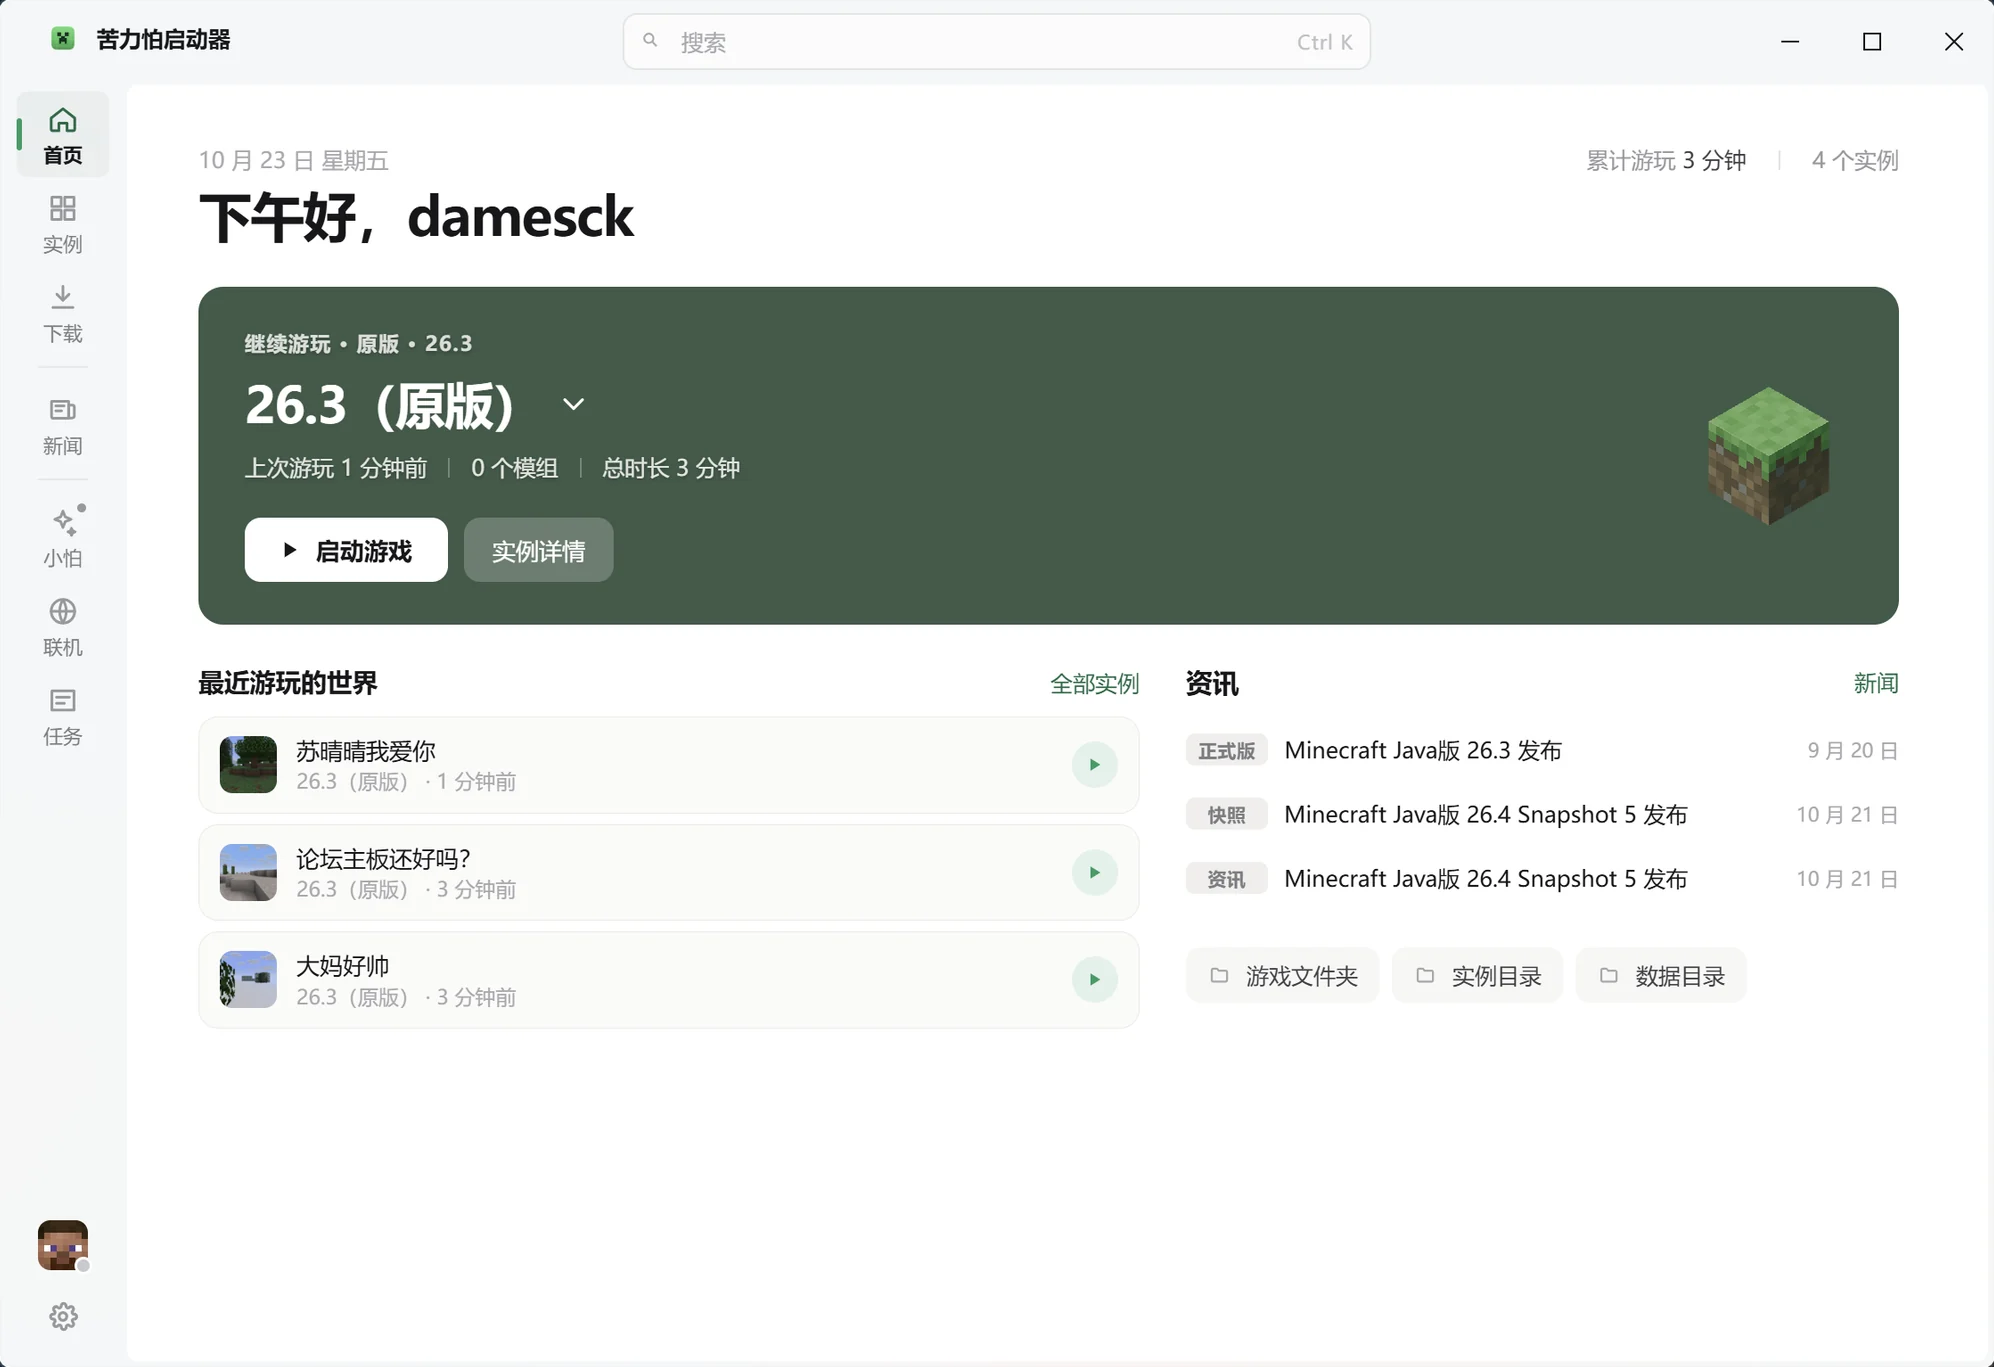This screenshot has width=1994, height=1367.
Task: Click the 9 月 20 日 news date
Action: pos(1852,751)
